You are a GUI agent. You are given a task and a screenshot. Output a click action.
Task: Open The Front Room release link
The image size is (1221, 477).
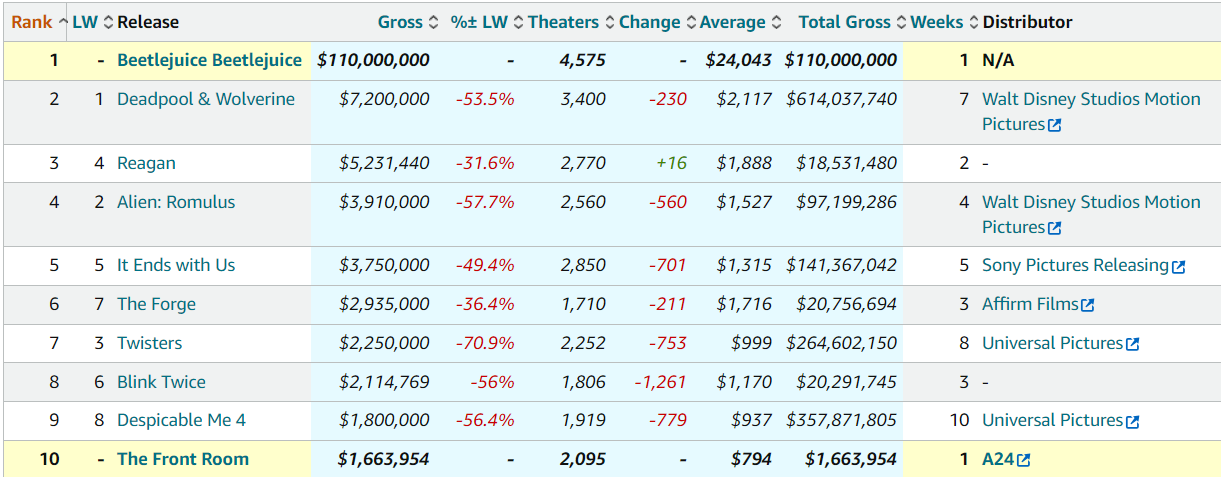[183, 459]
